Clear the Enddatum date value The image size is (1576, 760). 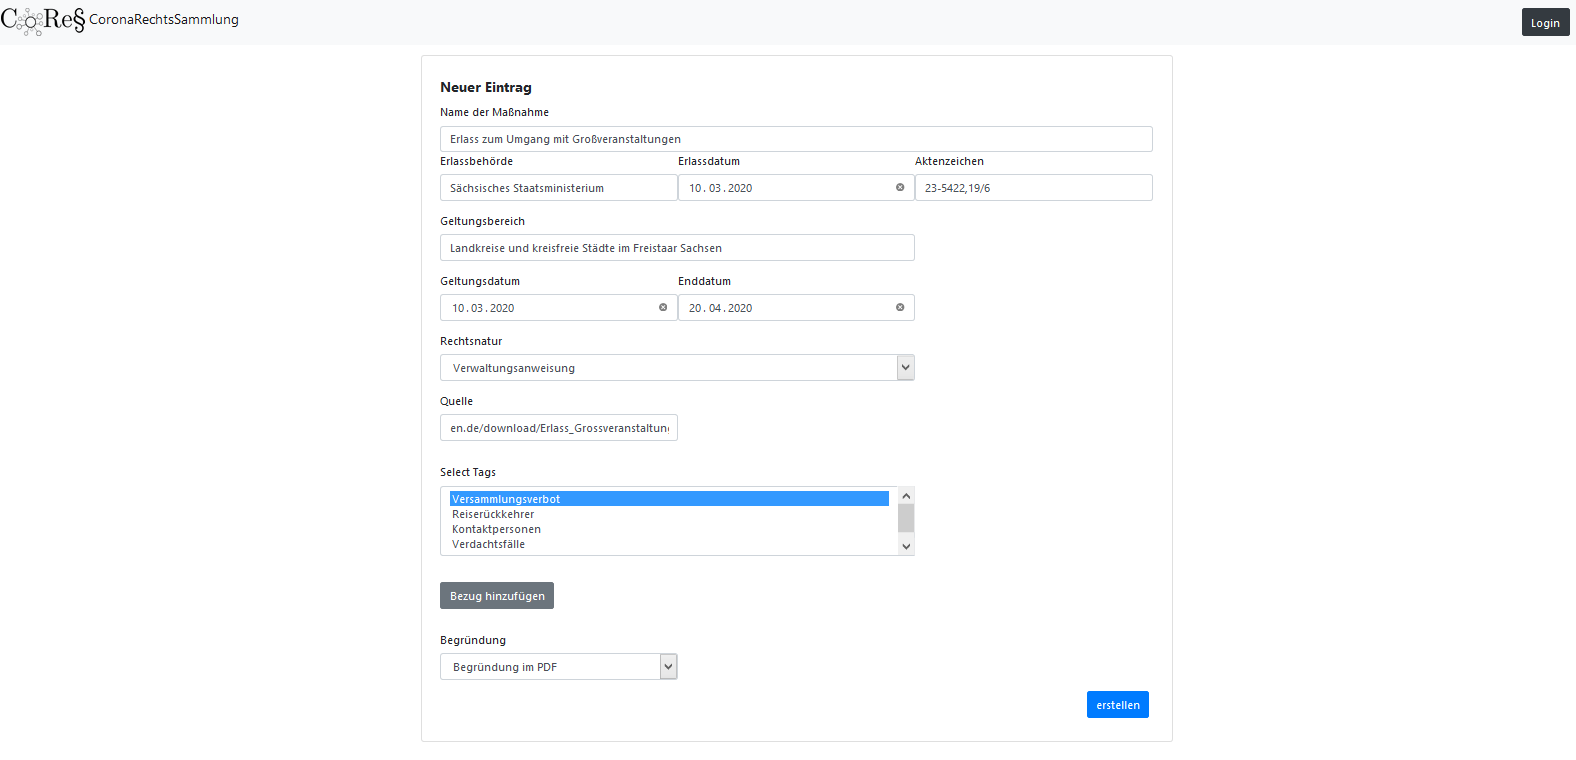(900, 308)
